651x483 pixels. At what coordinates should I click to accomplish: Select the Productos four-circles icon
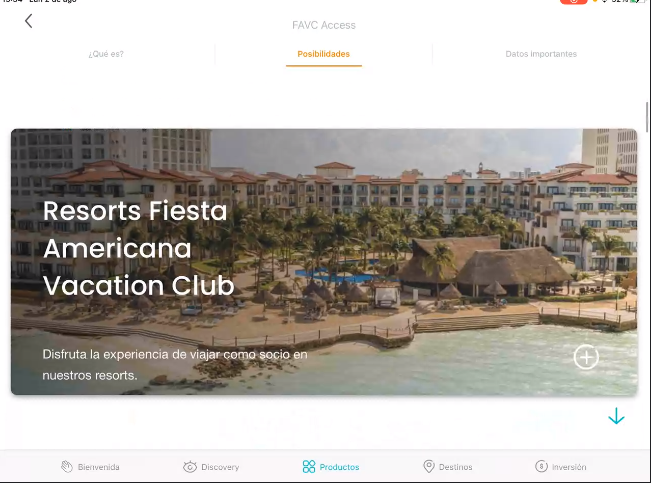[x=309, y=467]
